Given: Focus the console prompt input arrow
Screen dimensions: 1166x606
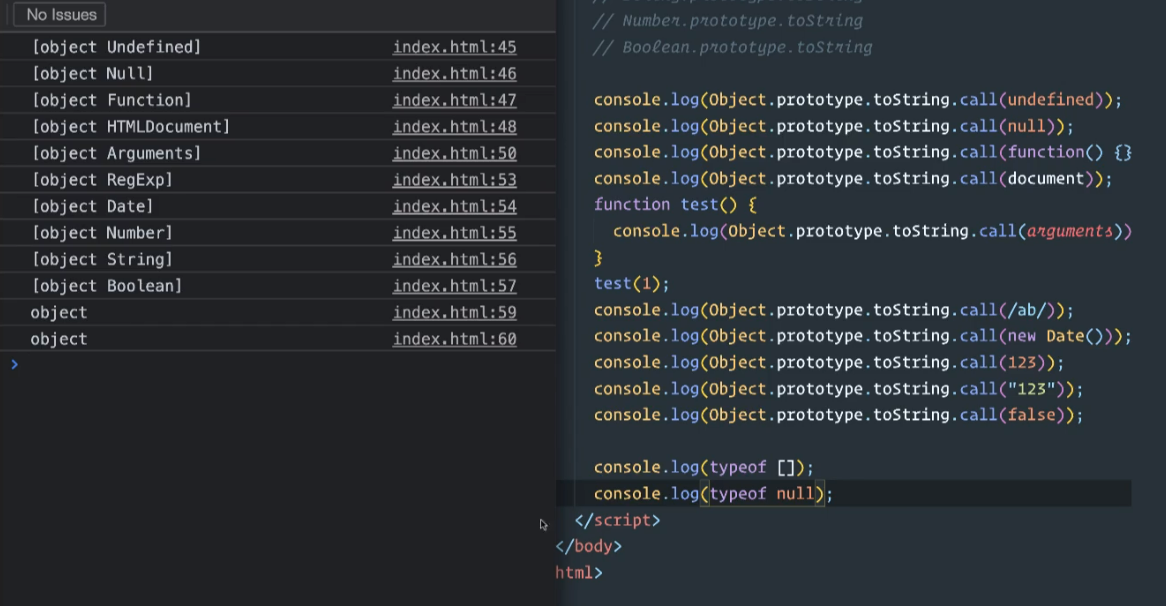Looking at the screenshot, I should coord(14,364).
